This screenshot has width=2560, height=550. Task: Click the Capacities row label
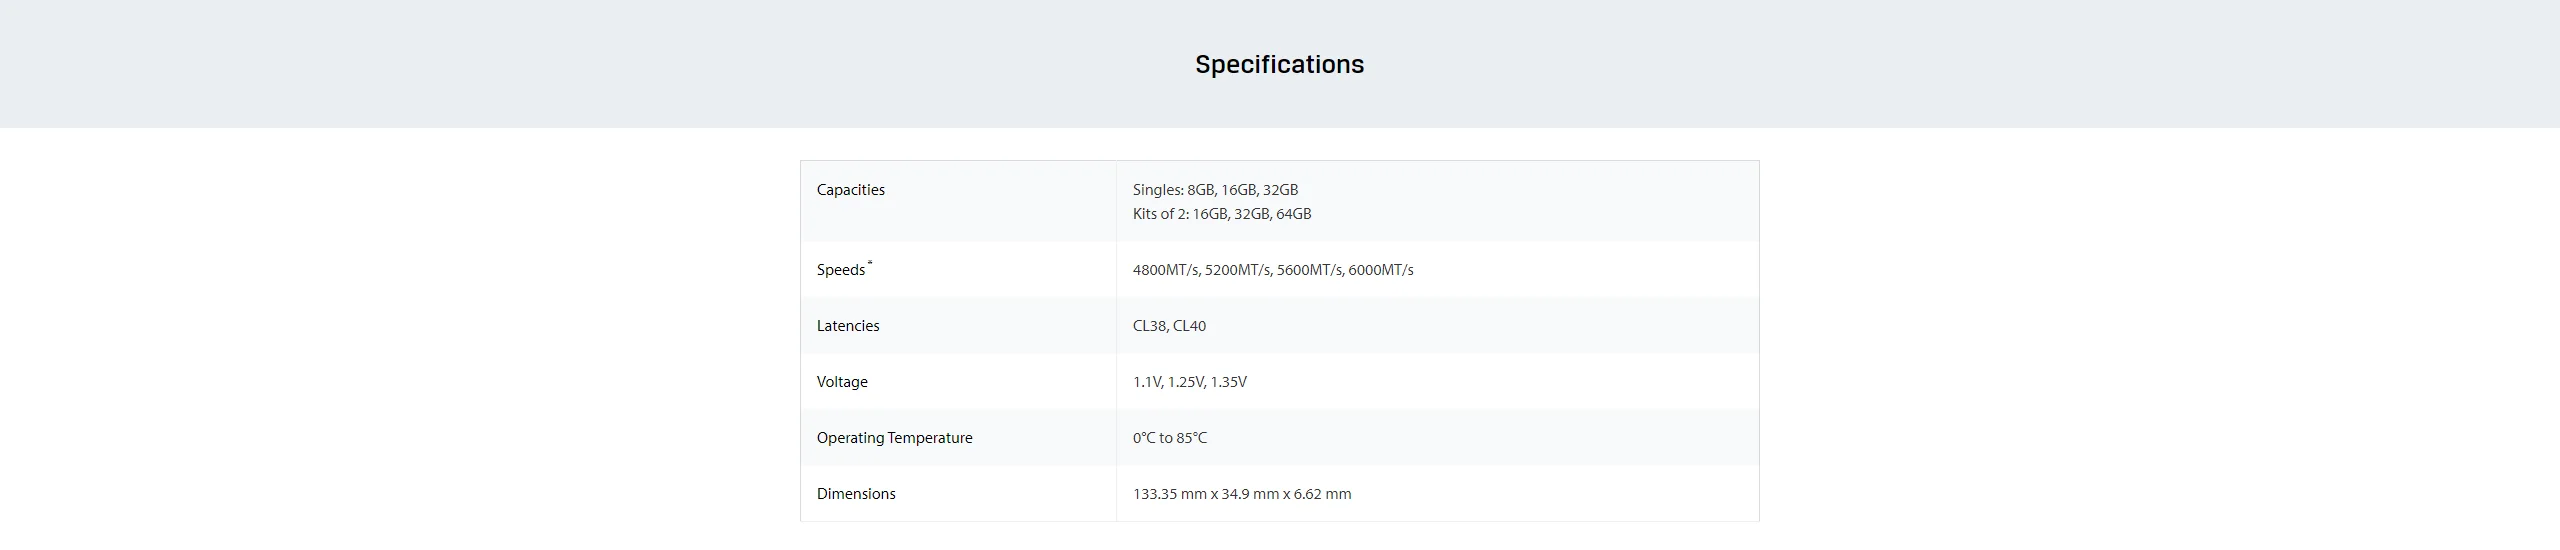850,190
